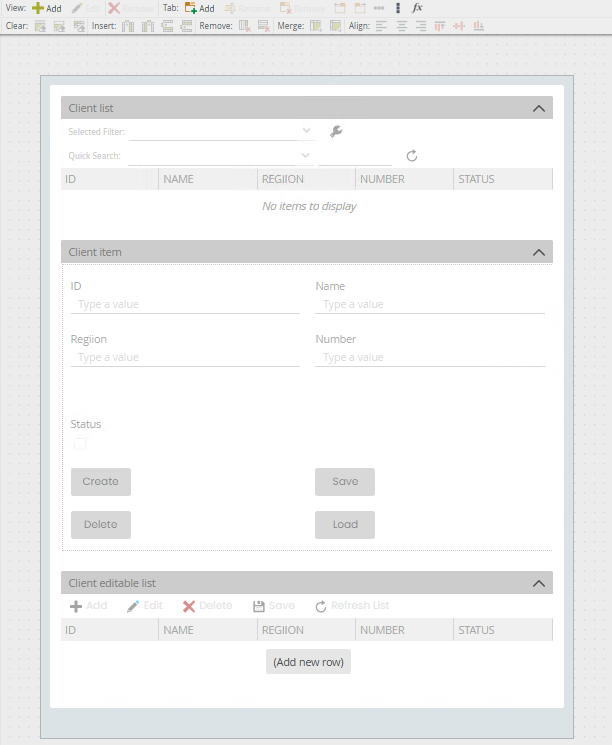The height and width of the screenshot is (745, 612).
Task: Click the Regiion input field
Action: tap(185, 357)
